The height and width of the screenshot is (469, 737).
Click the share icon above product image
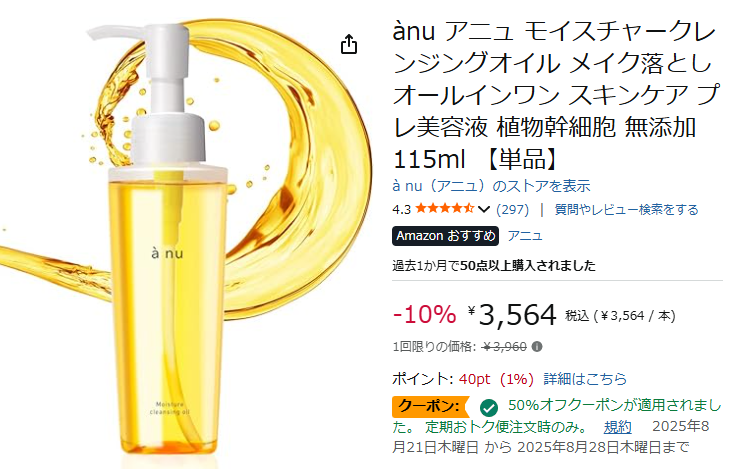point(349,44)
